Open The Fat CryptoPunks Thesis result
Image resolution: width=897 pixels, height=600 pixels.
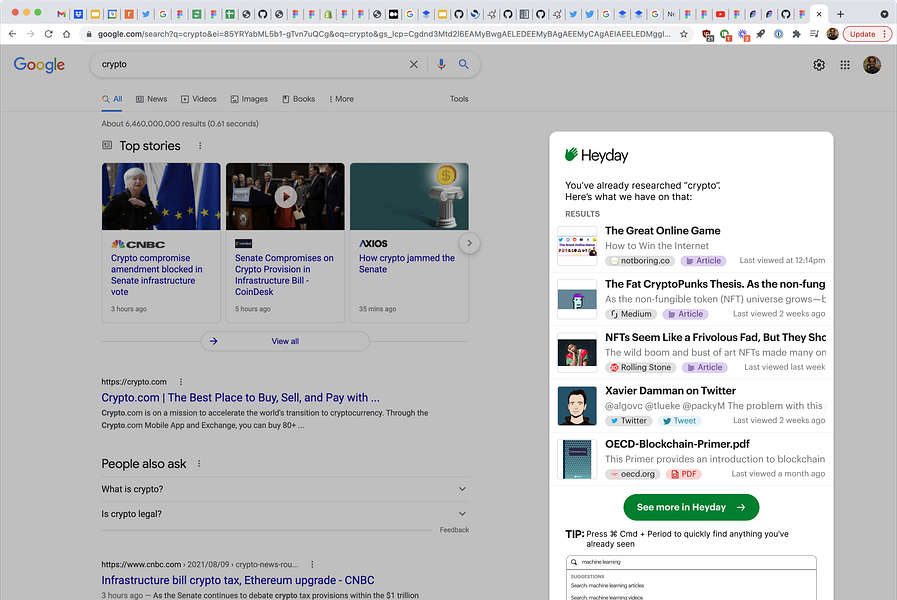[x=715, y=284]
